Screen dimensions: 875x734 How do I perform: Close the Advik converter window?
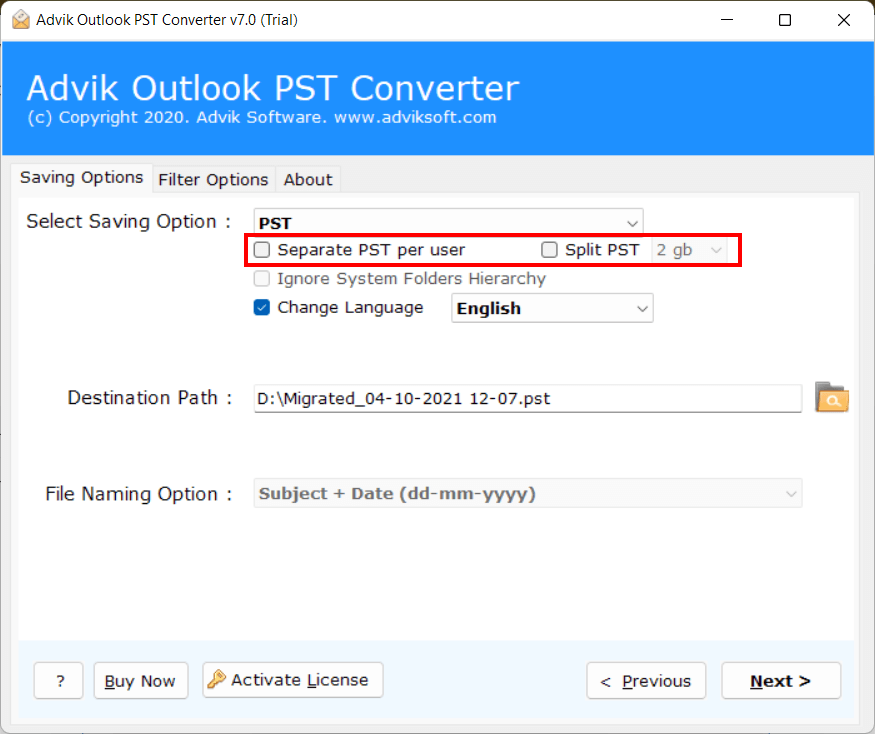coord(844,20)
